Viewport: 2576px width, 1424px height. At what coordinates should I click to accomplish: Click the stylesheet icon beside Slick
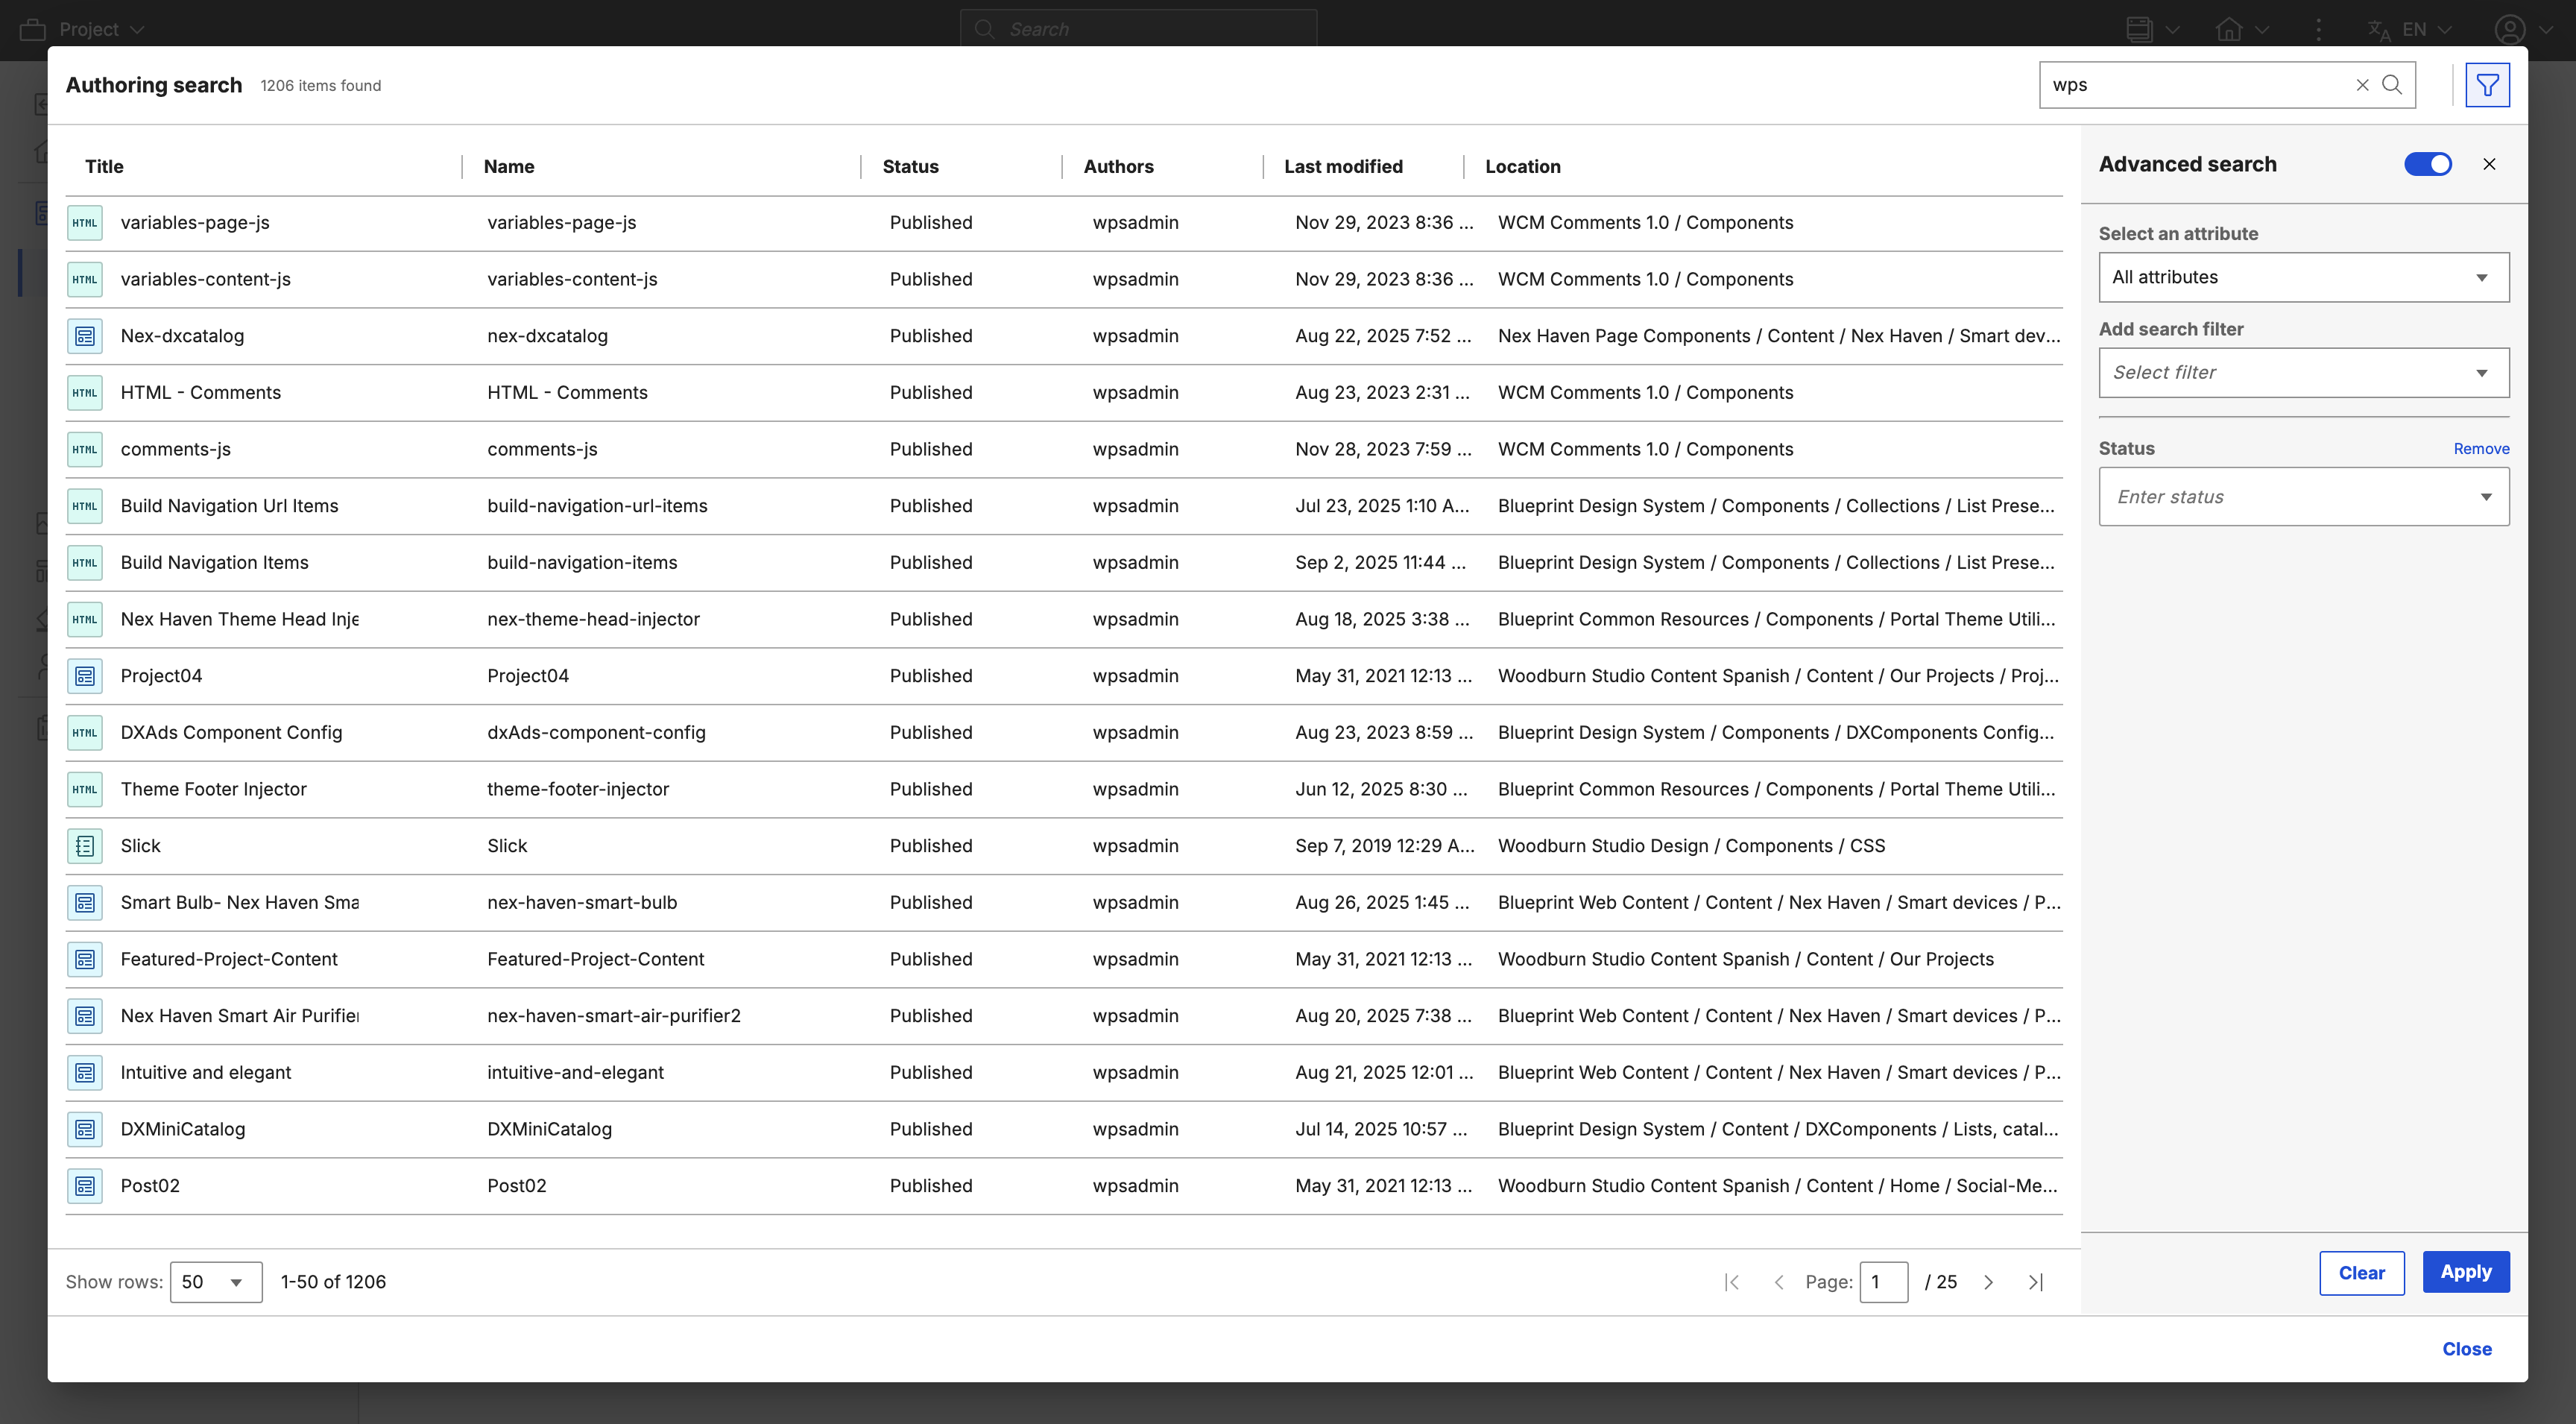pyautogui.click(x=85, y=846)
